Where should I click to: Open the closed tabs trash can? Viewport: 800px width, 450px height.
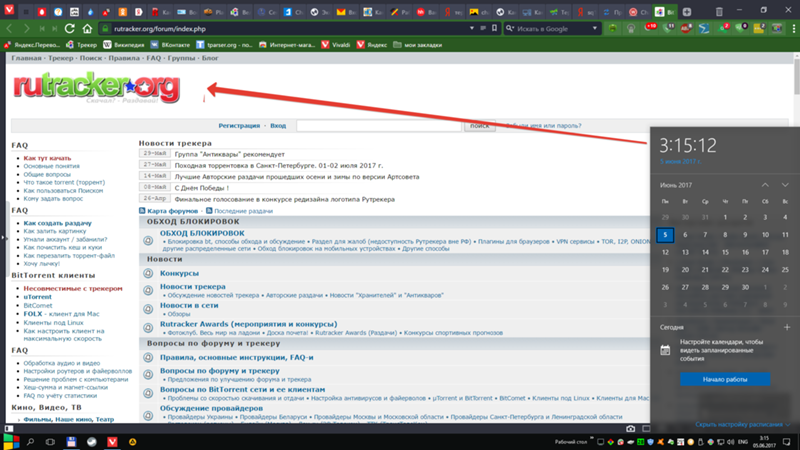tap(719, 11)
